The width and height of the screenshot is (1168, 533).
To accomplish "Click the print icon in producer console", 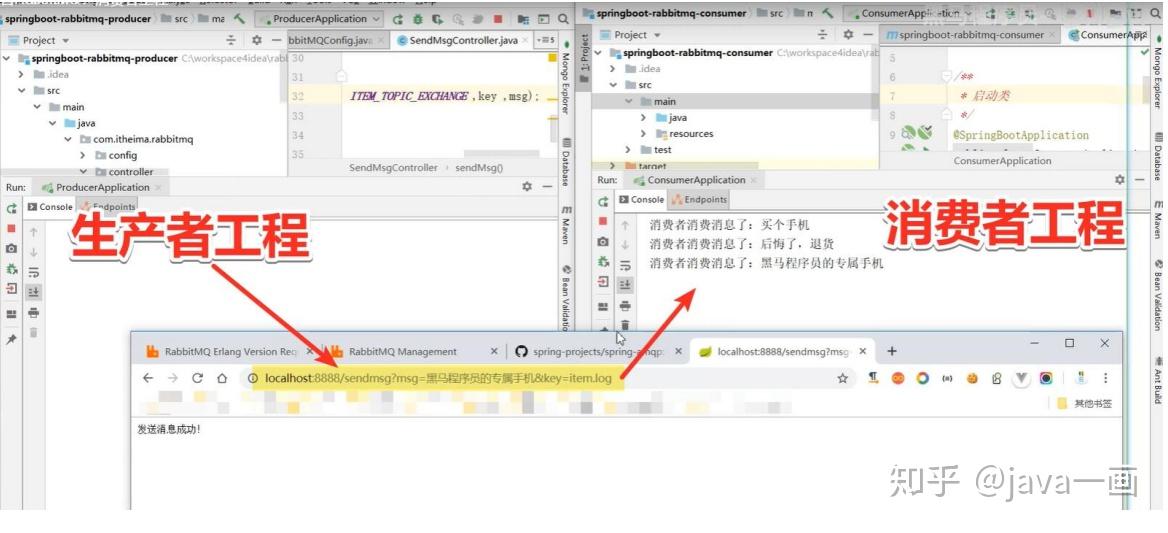I will tap(34, 313).
